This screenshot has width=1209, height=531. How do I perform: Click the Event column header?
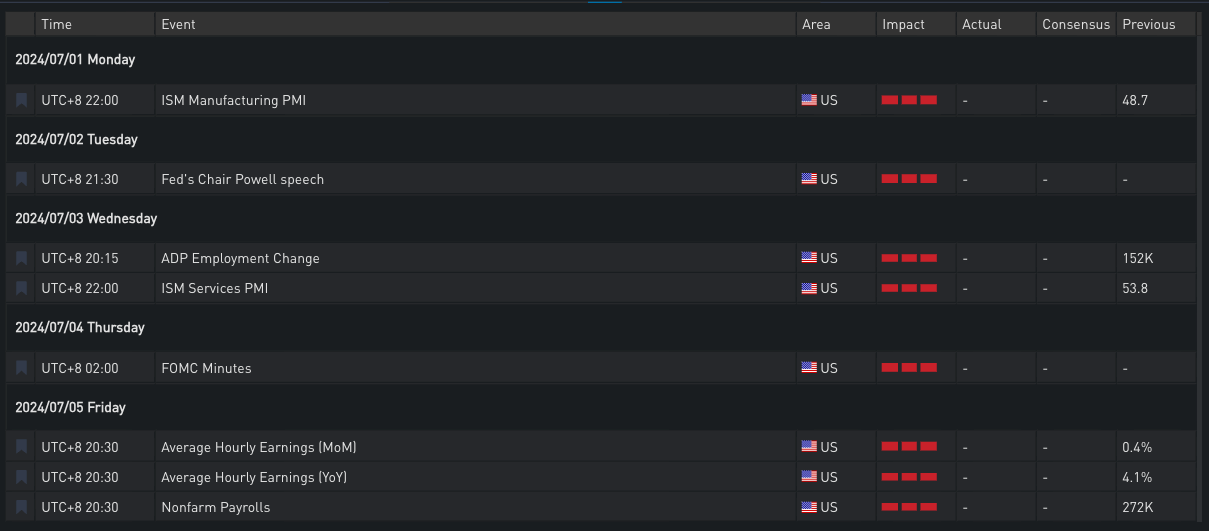point(179,24)
